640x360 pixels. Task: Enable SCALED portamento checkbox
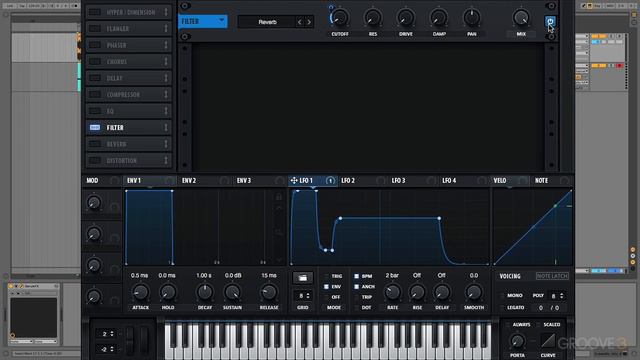click(x=538, y=325)
